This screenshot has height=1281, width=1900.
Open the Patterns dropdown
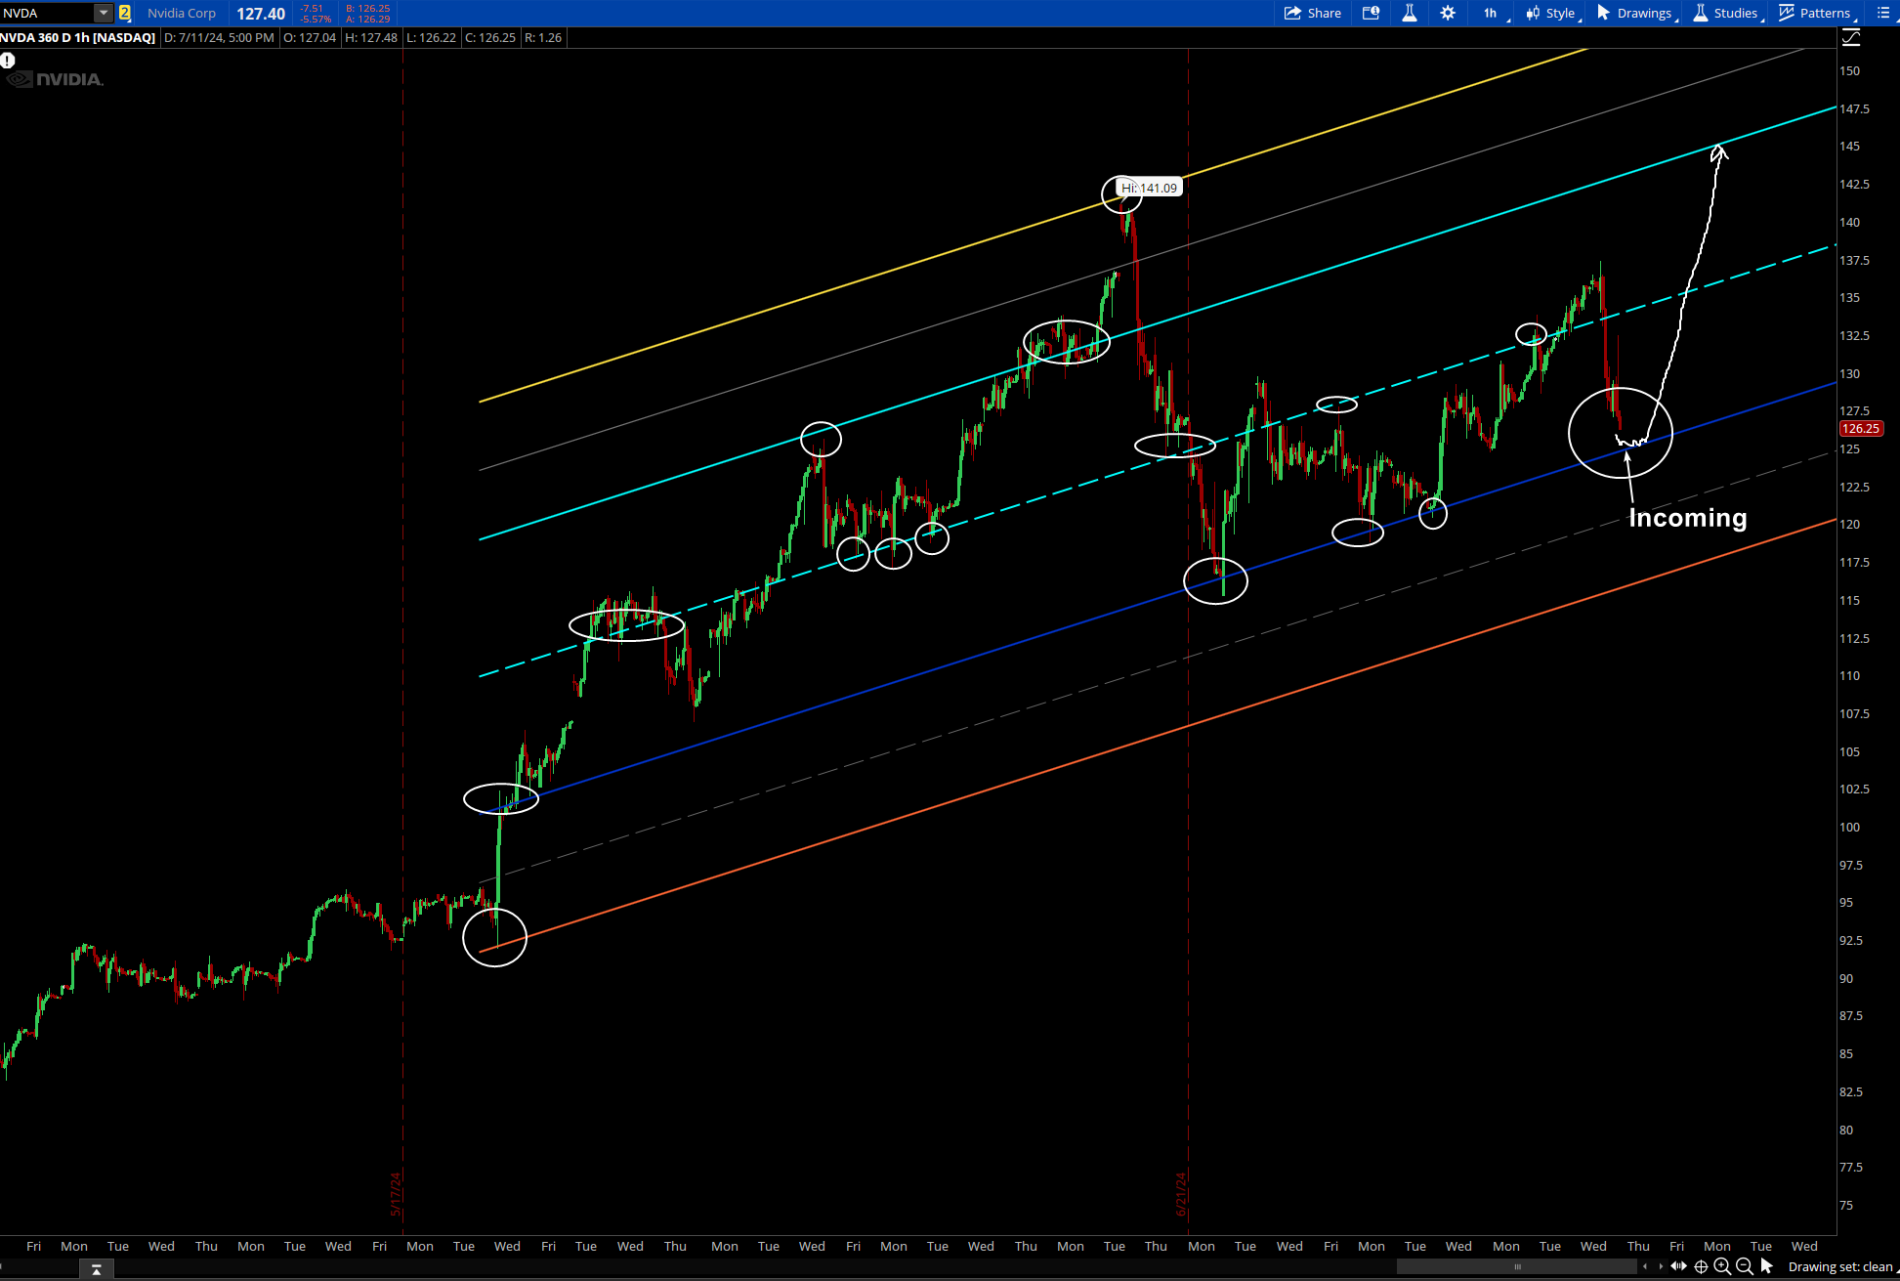click(1815, 13)
